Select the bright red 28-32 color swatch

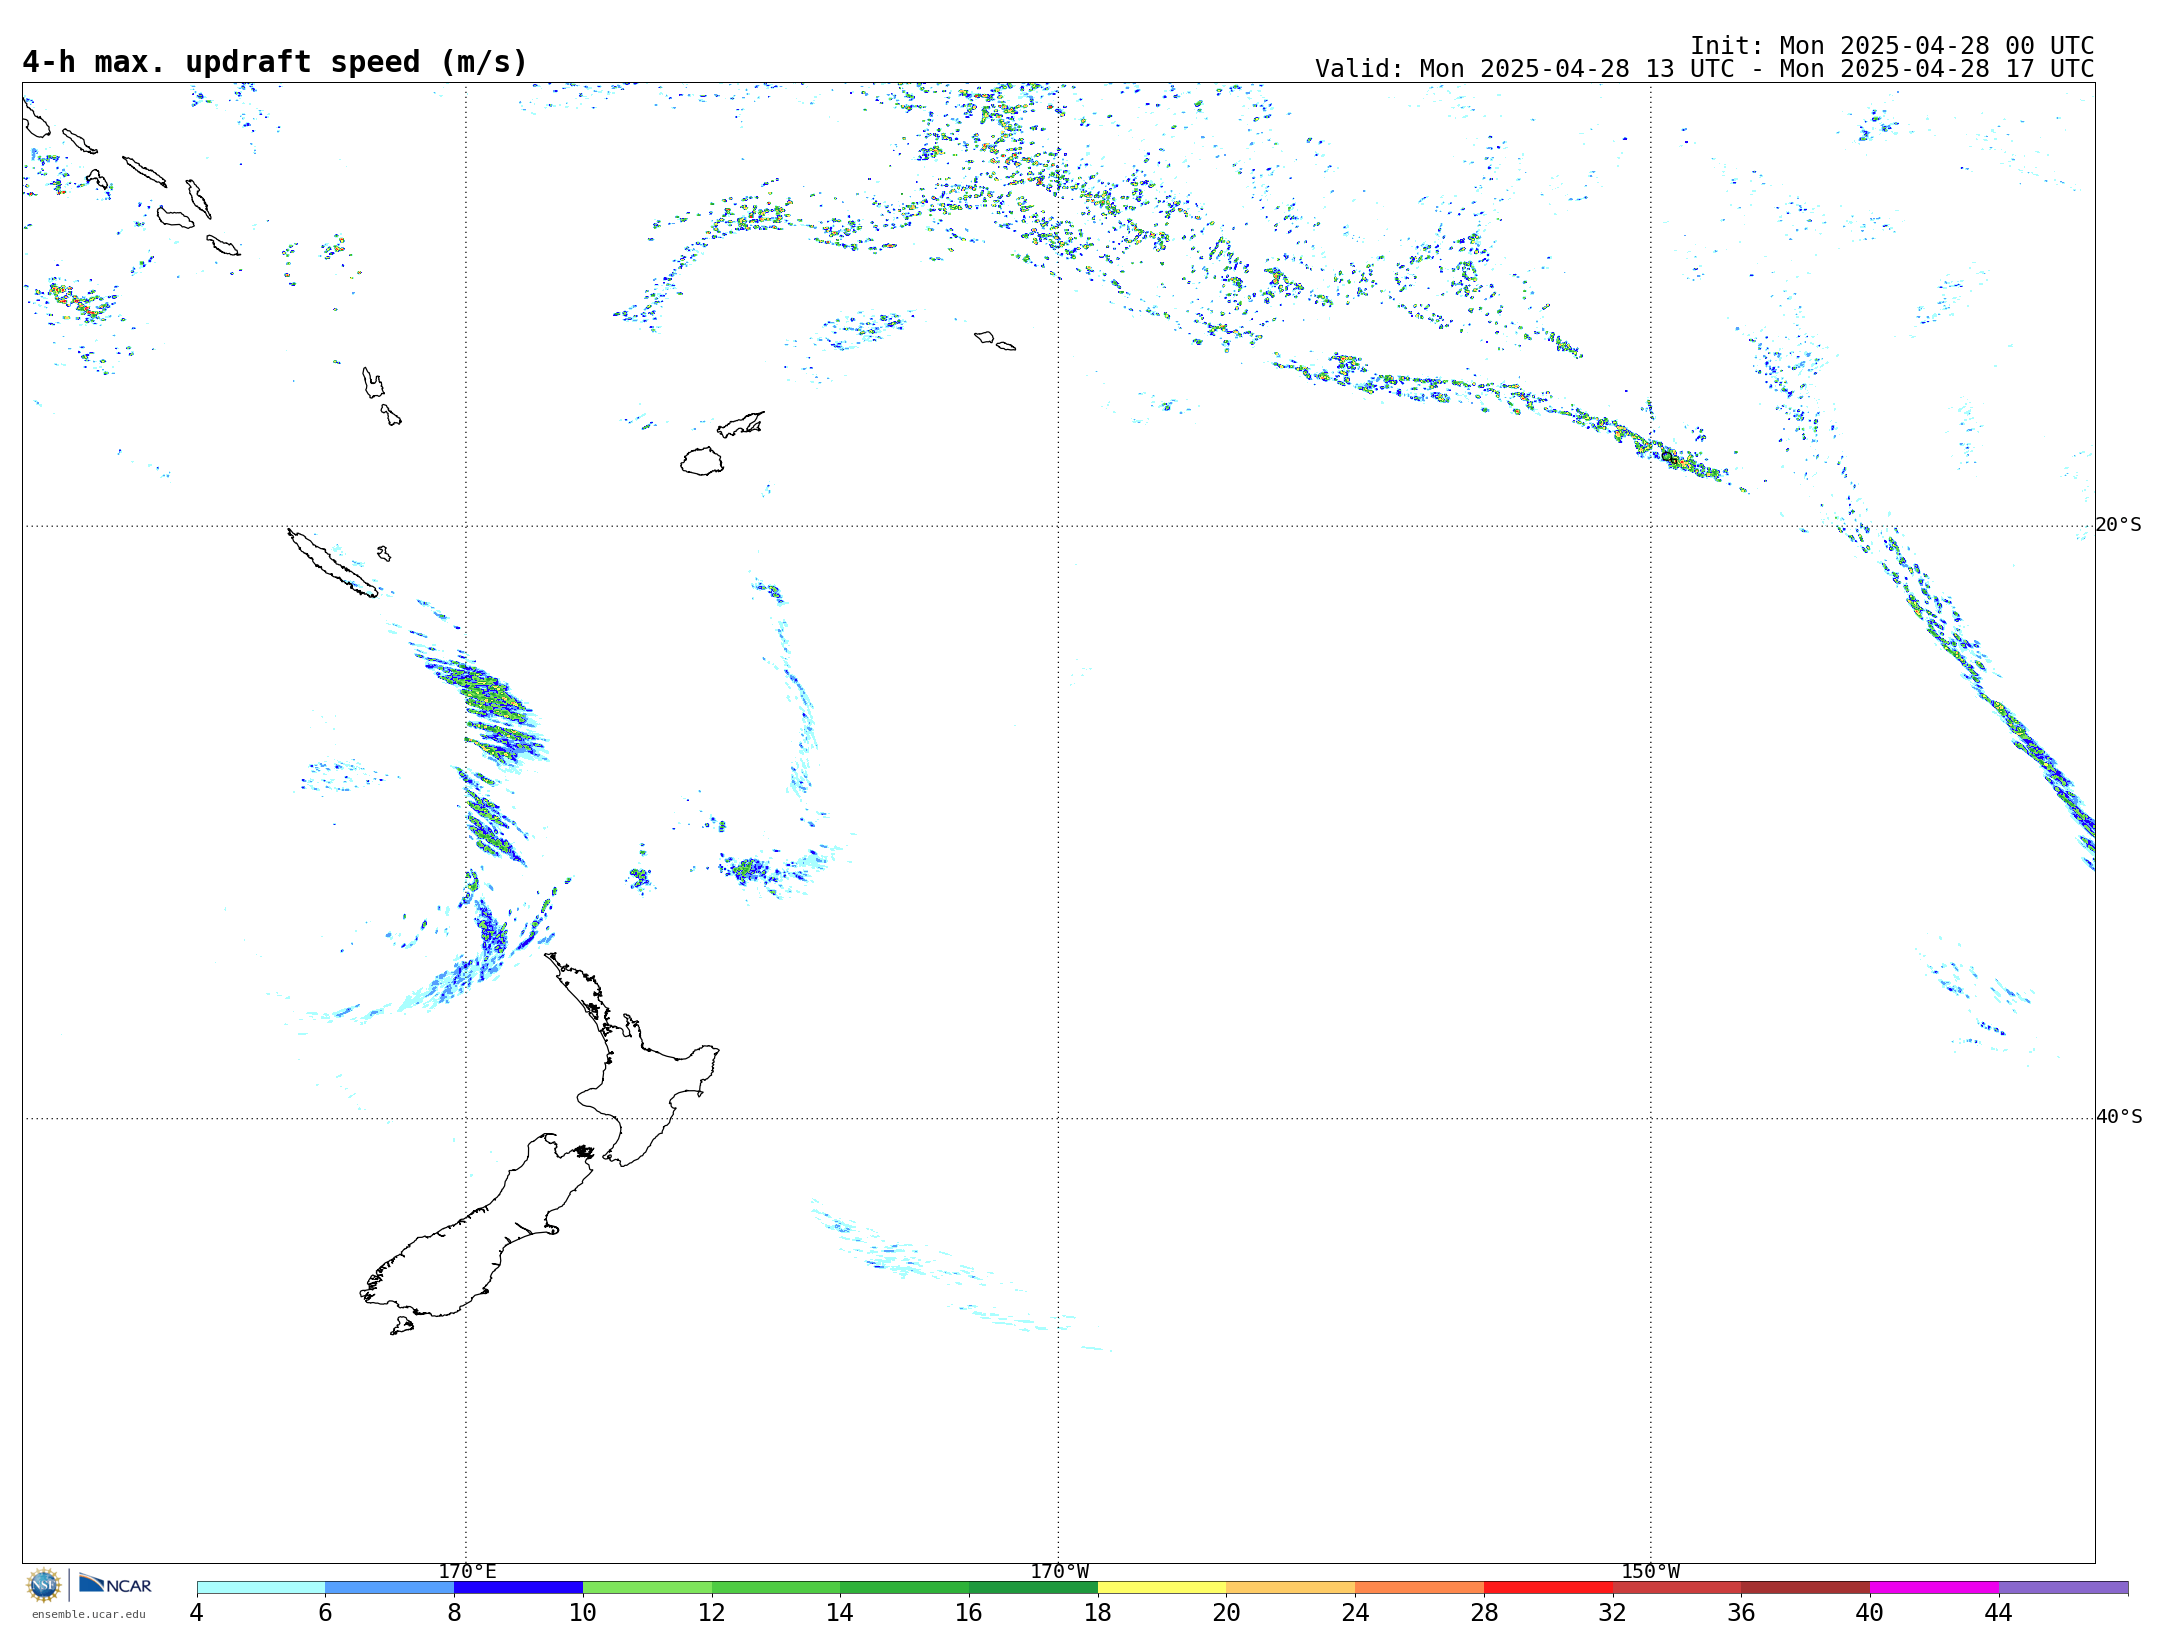tap(1548, 1587)
